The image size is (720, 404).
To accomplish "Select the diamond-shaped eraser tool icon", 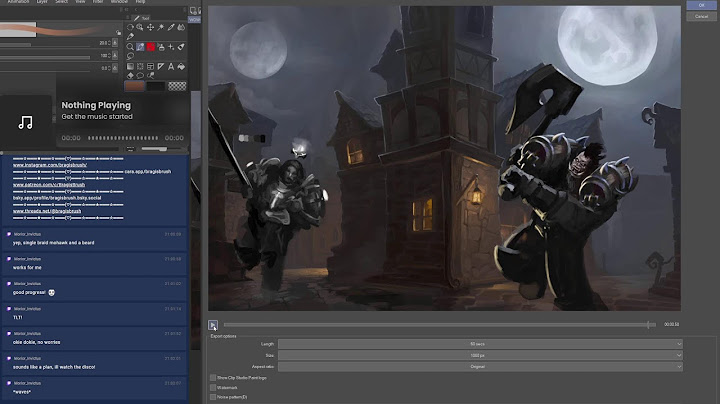I will point(130,76).
